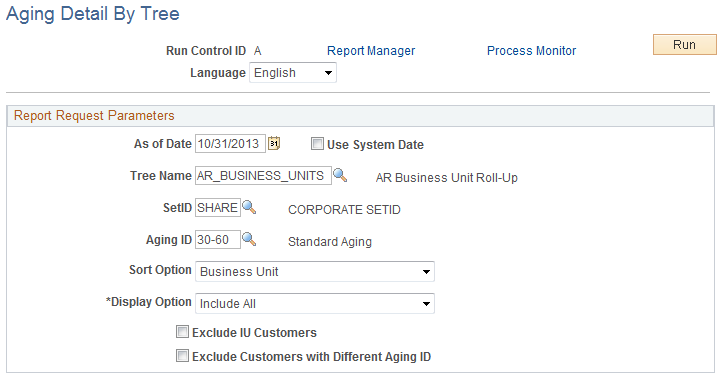Click the Aging ID text field
This screenshot has width=721, height=377.
pyautogui.click(x=218, y=240)
